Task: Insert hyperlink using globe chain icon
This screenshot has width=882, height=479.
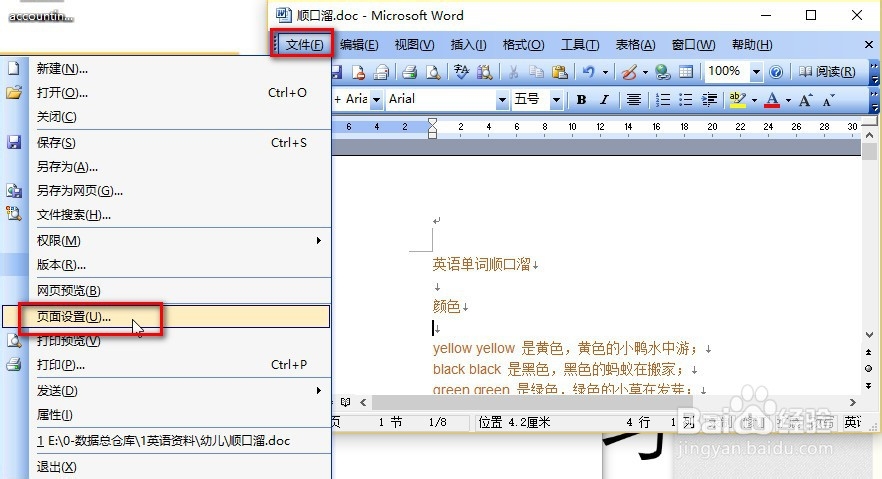Action: 663,72
